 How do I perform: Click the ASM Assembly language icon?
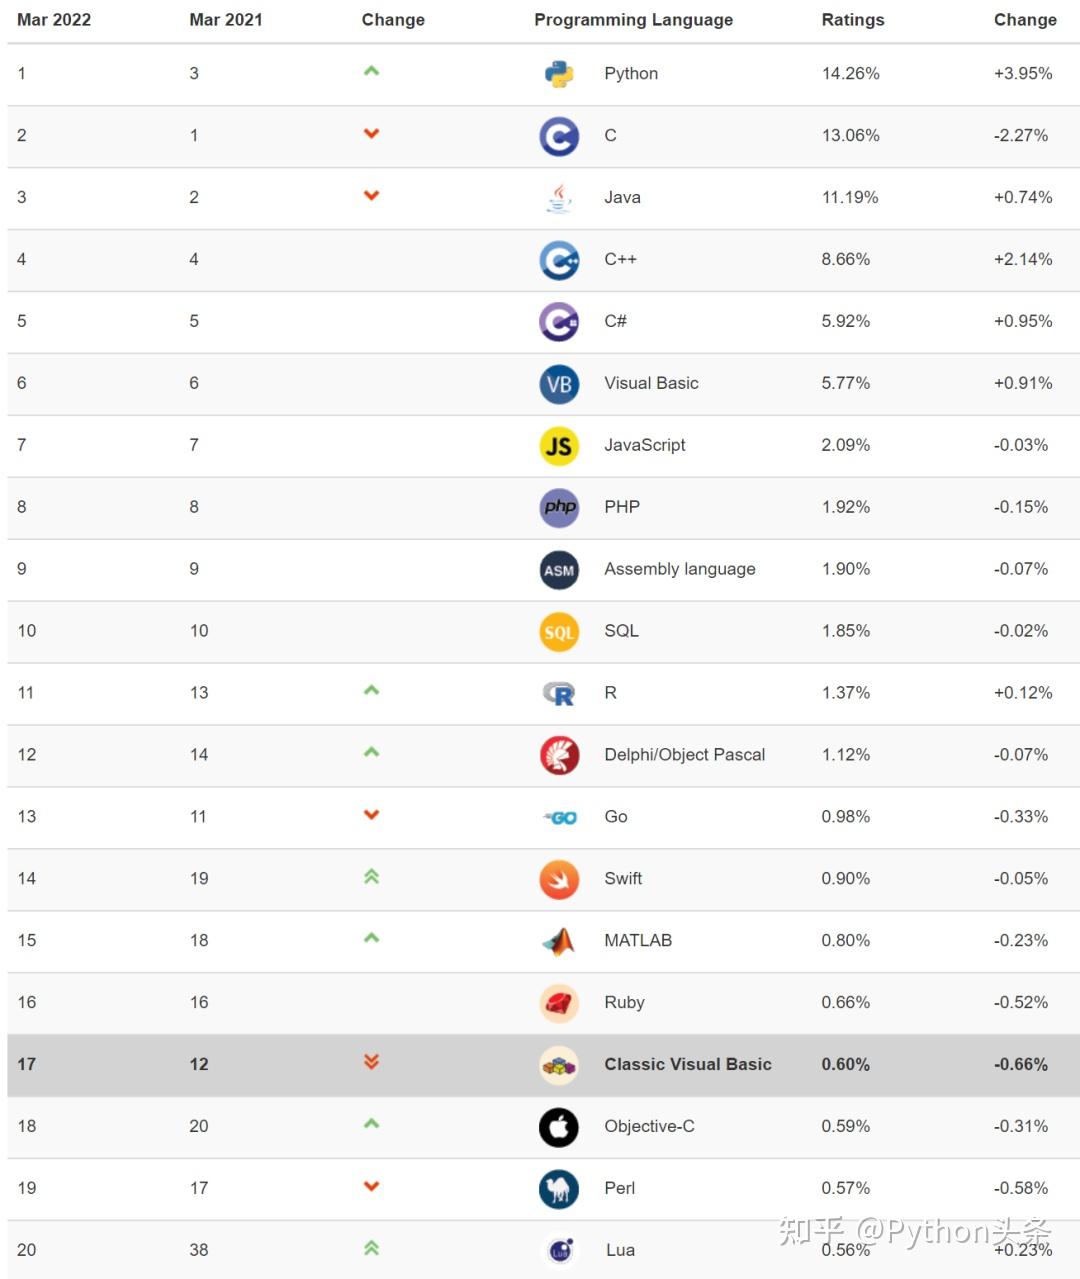coord(559,570)
